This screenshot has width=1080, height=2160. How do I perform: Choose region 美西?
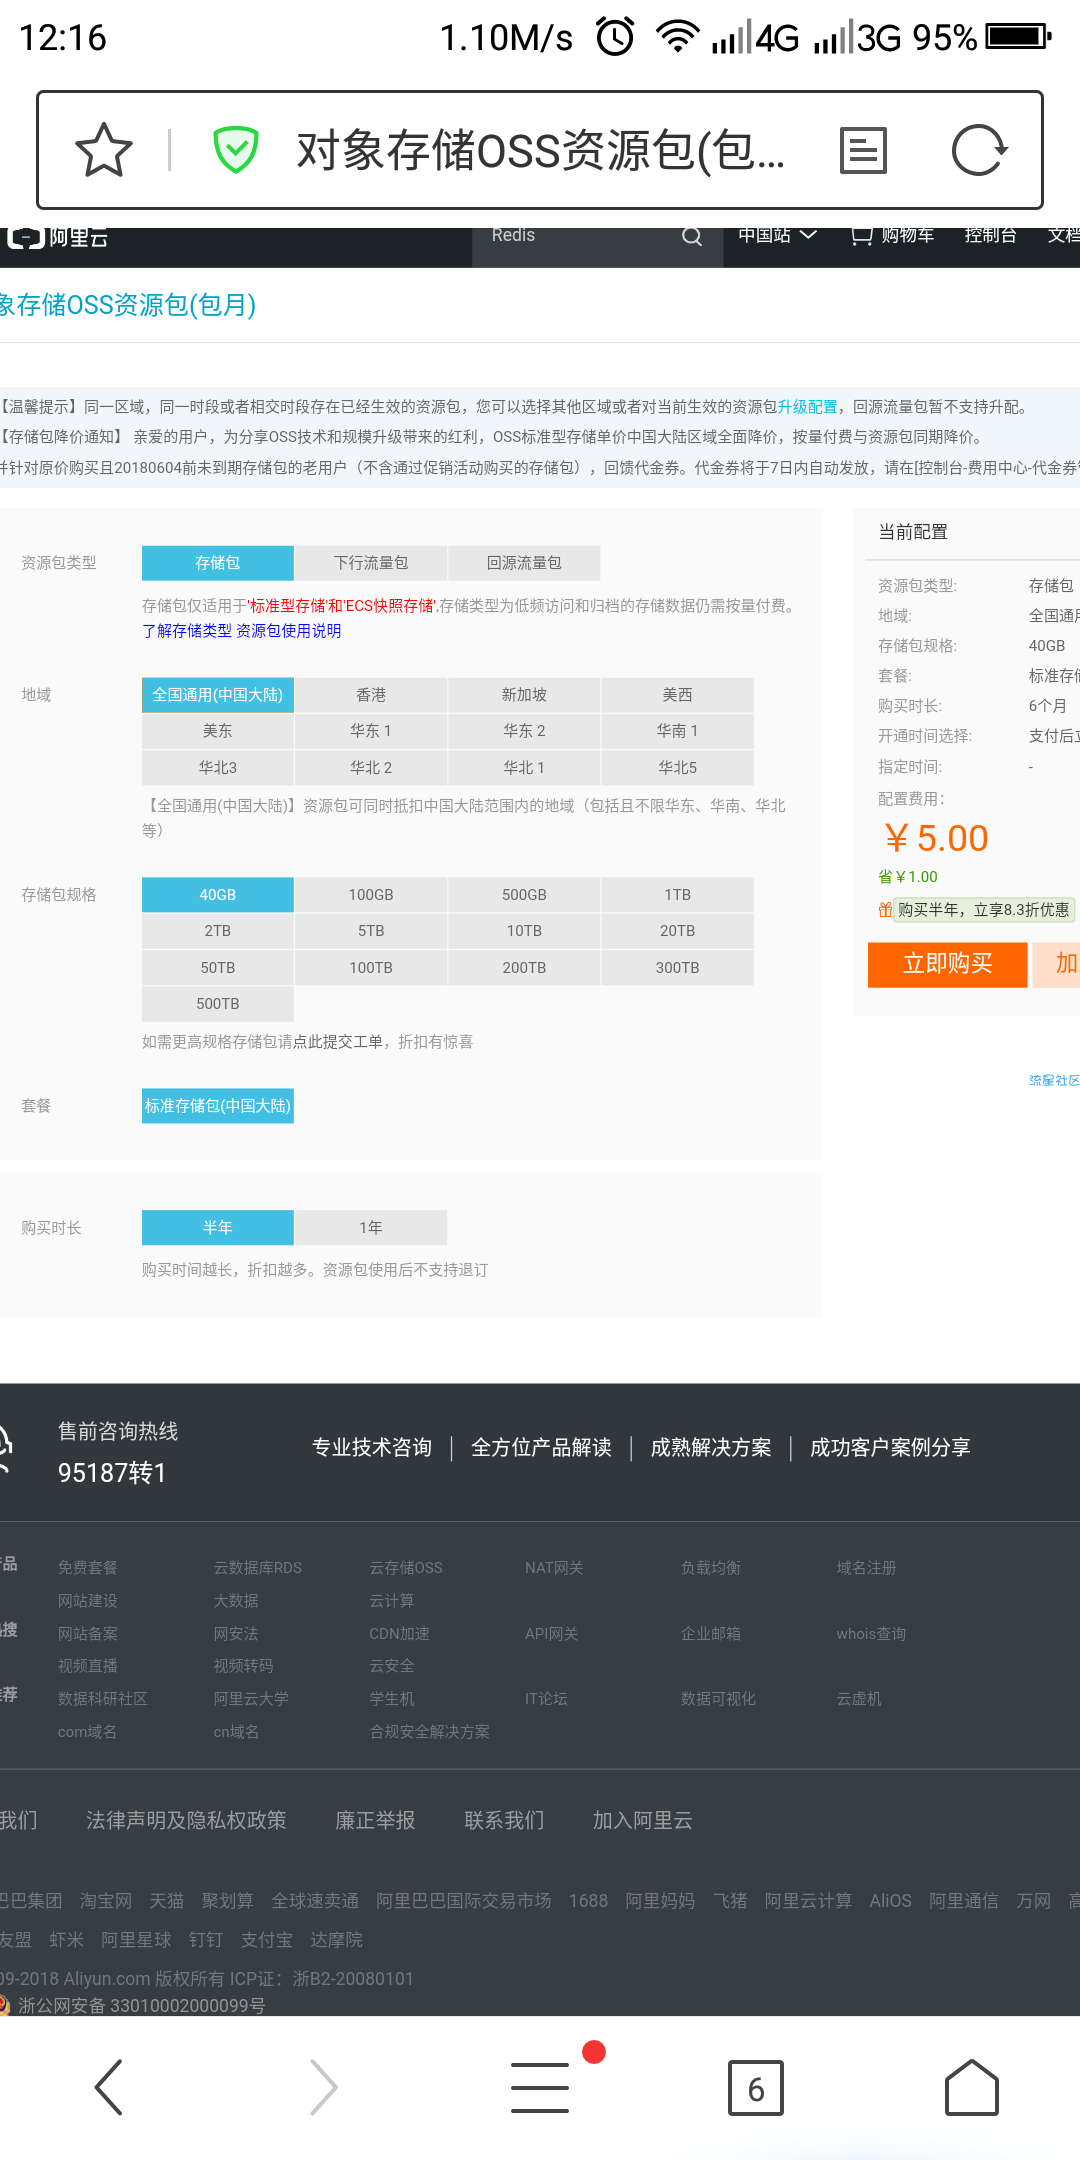pos(677,695)
